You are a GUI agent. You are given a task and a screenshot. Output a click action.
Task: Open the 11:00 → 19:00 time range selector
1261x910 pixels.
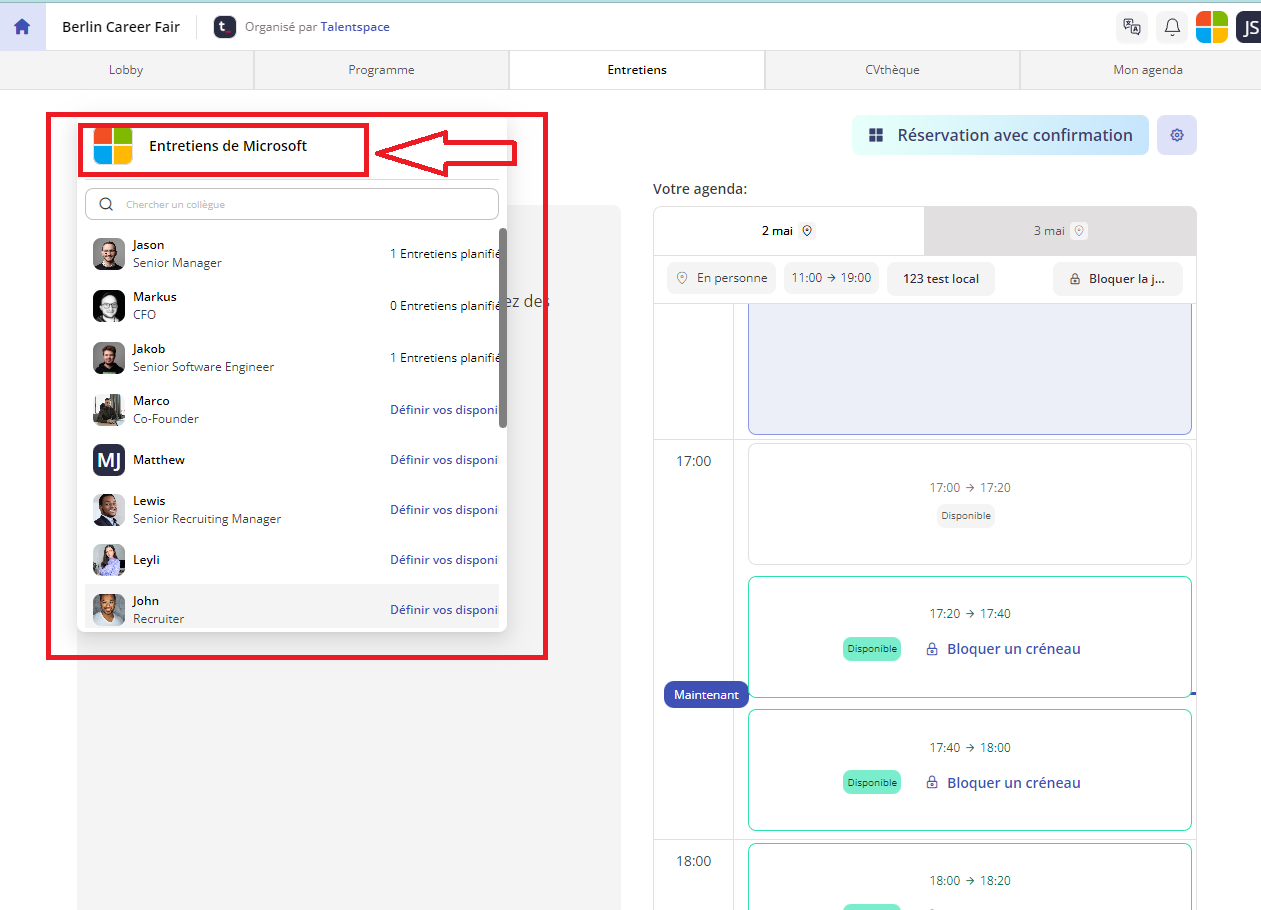pyautogui.click(x=831, y=278)
